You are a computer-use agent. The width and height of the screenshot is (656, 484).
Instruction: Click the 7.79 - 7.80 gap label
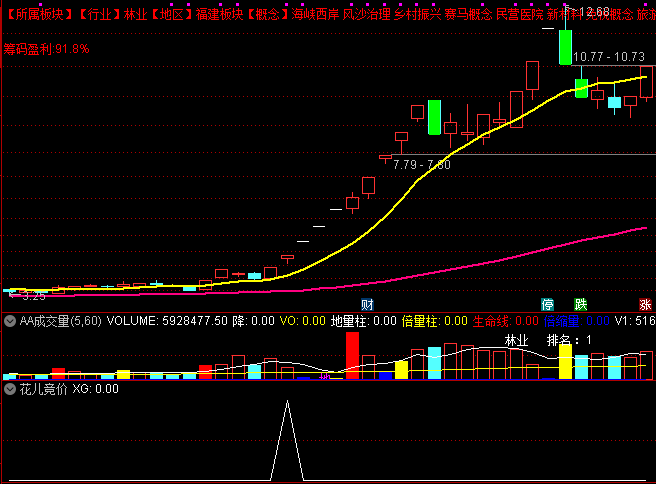click(x=422, y=165)
